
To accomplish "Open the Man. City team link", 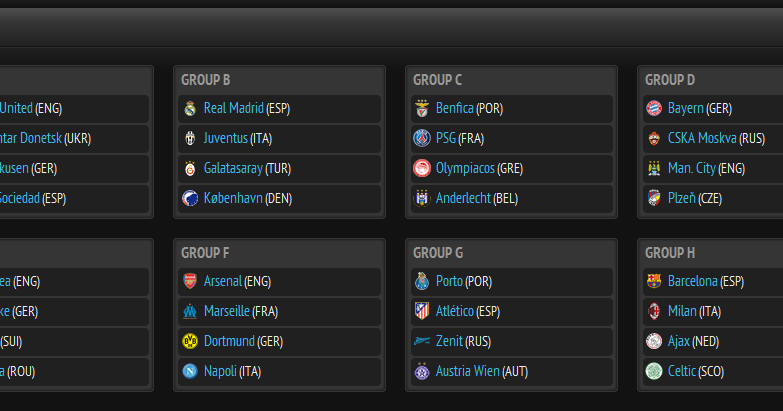I will click(x=692, y=168).
